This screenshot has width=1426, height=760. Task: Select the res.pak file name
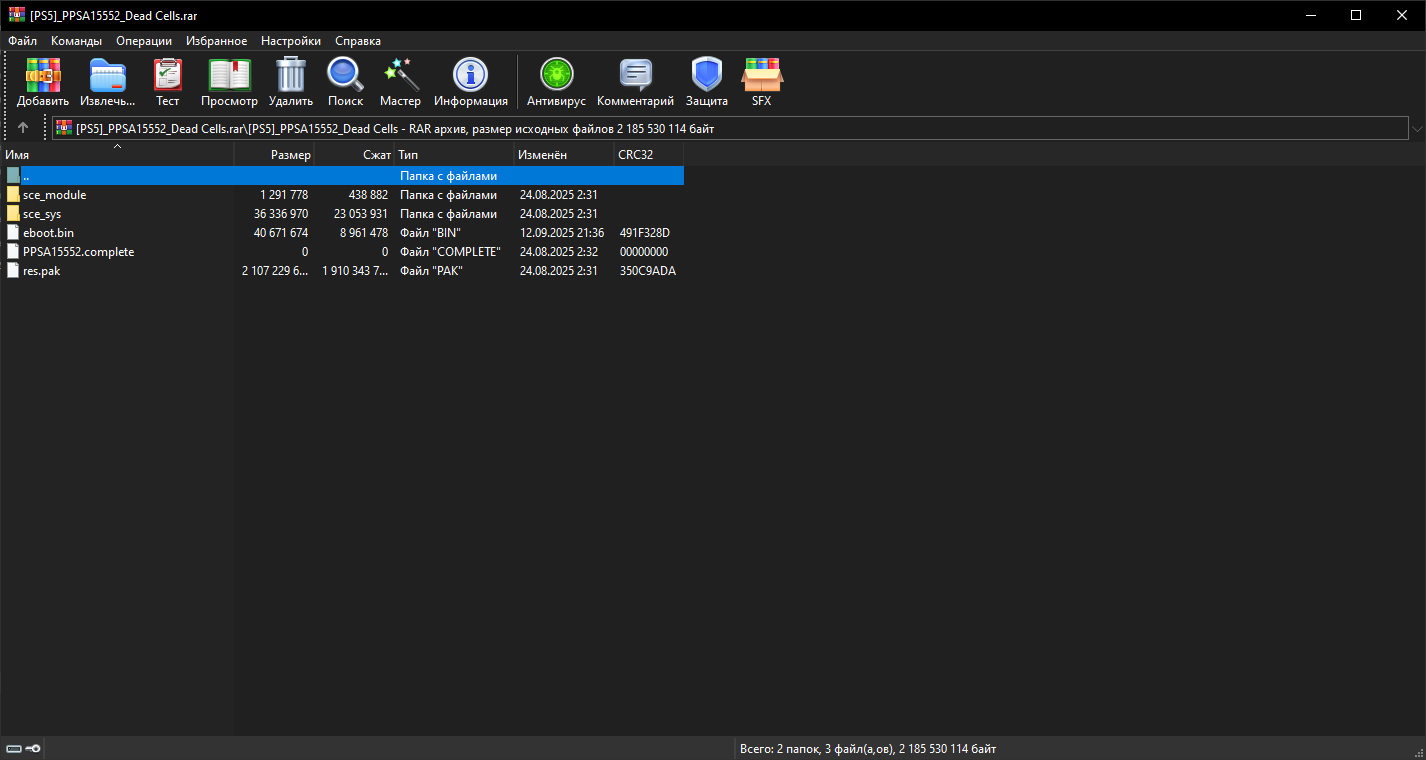tap(41, 271)
